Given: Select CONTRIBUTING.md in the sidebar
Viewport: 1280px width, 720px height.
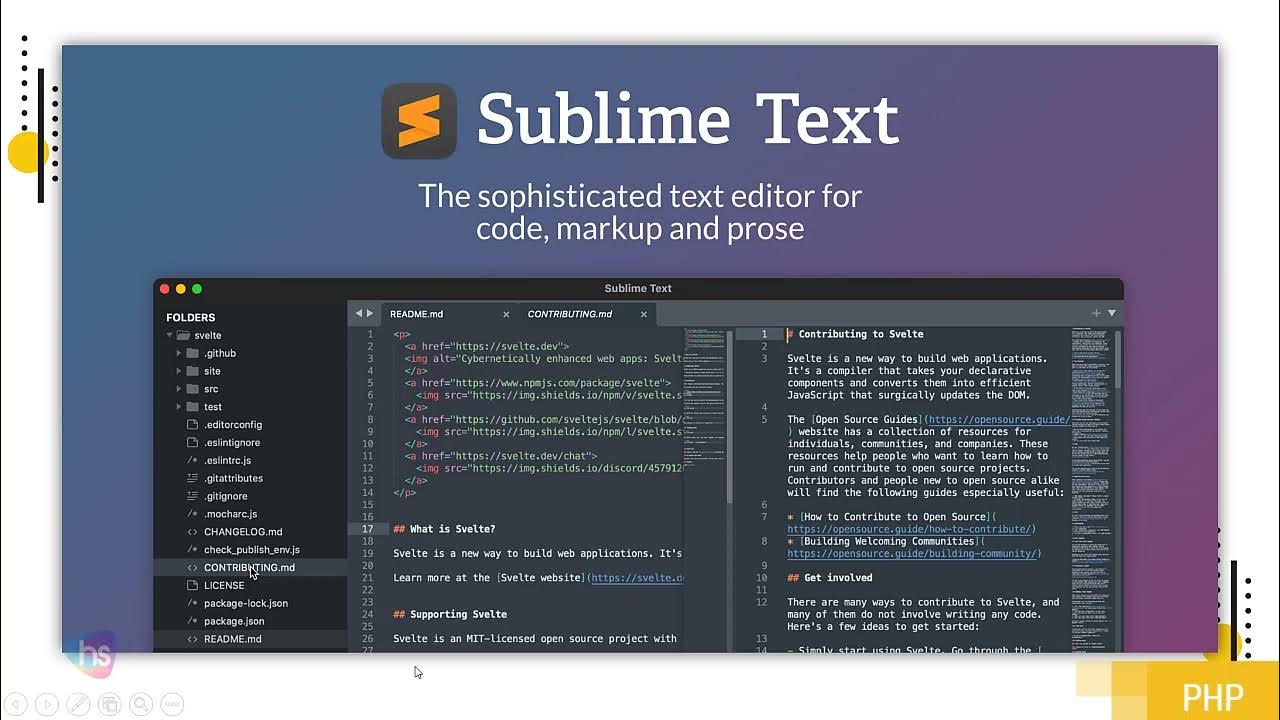Looking at the screenshot, I should 250,568.
